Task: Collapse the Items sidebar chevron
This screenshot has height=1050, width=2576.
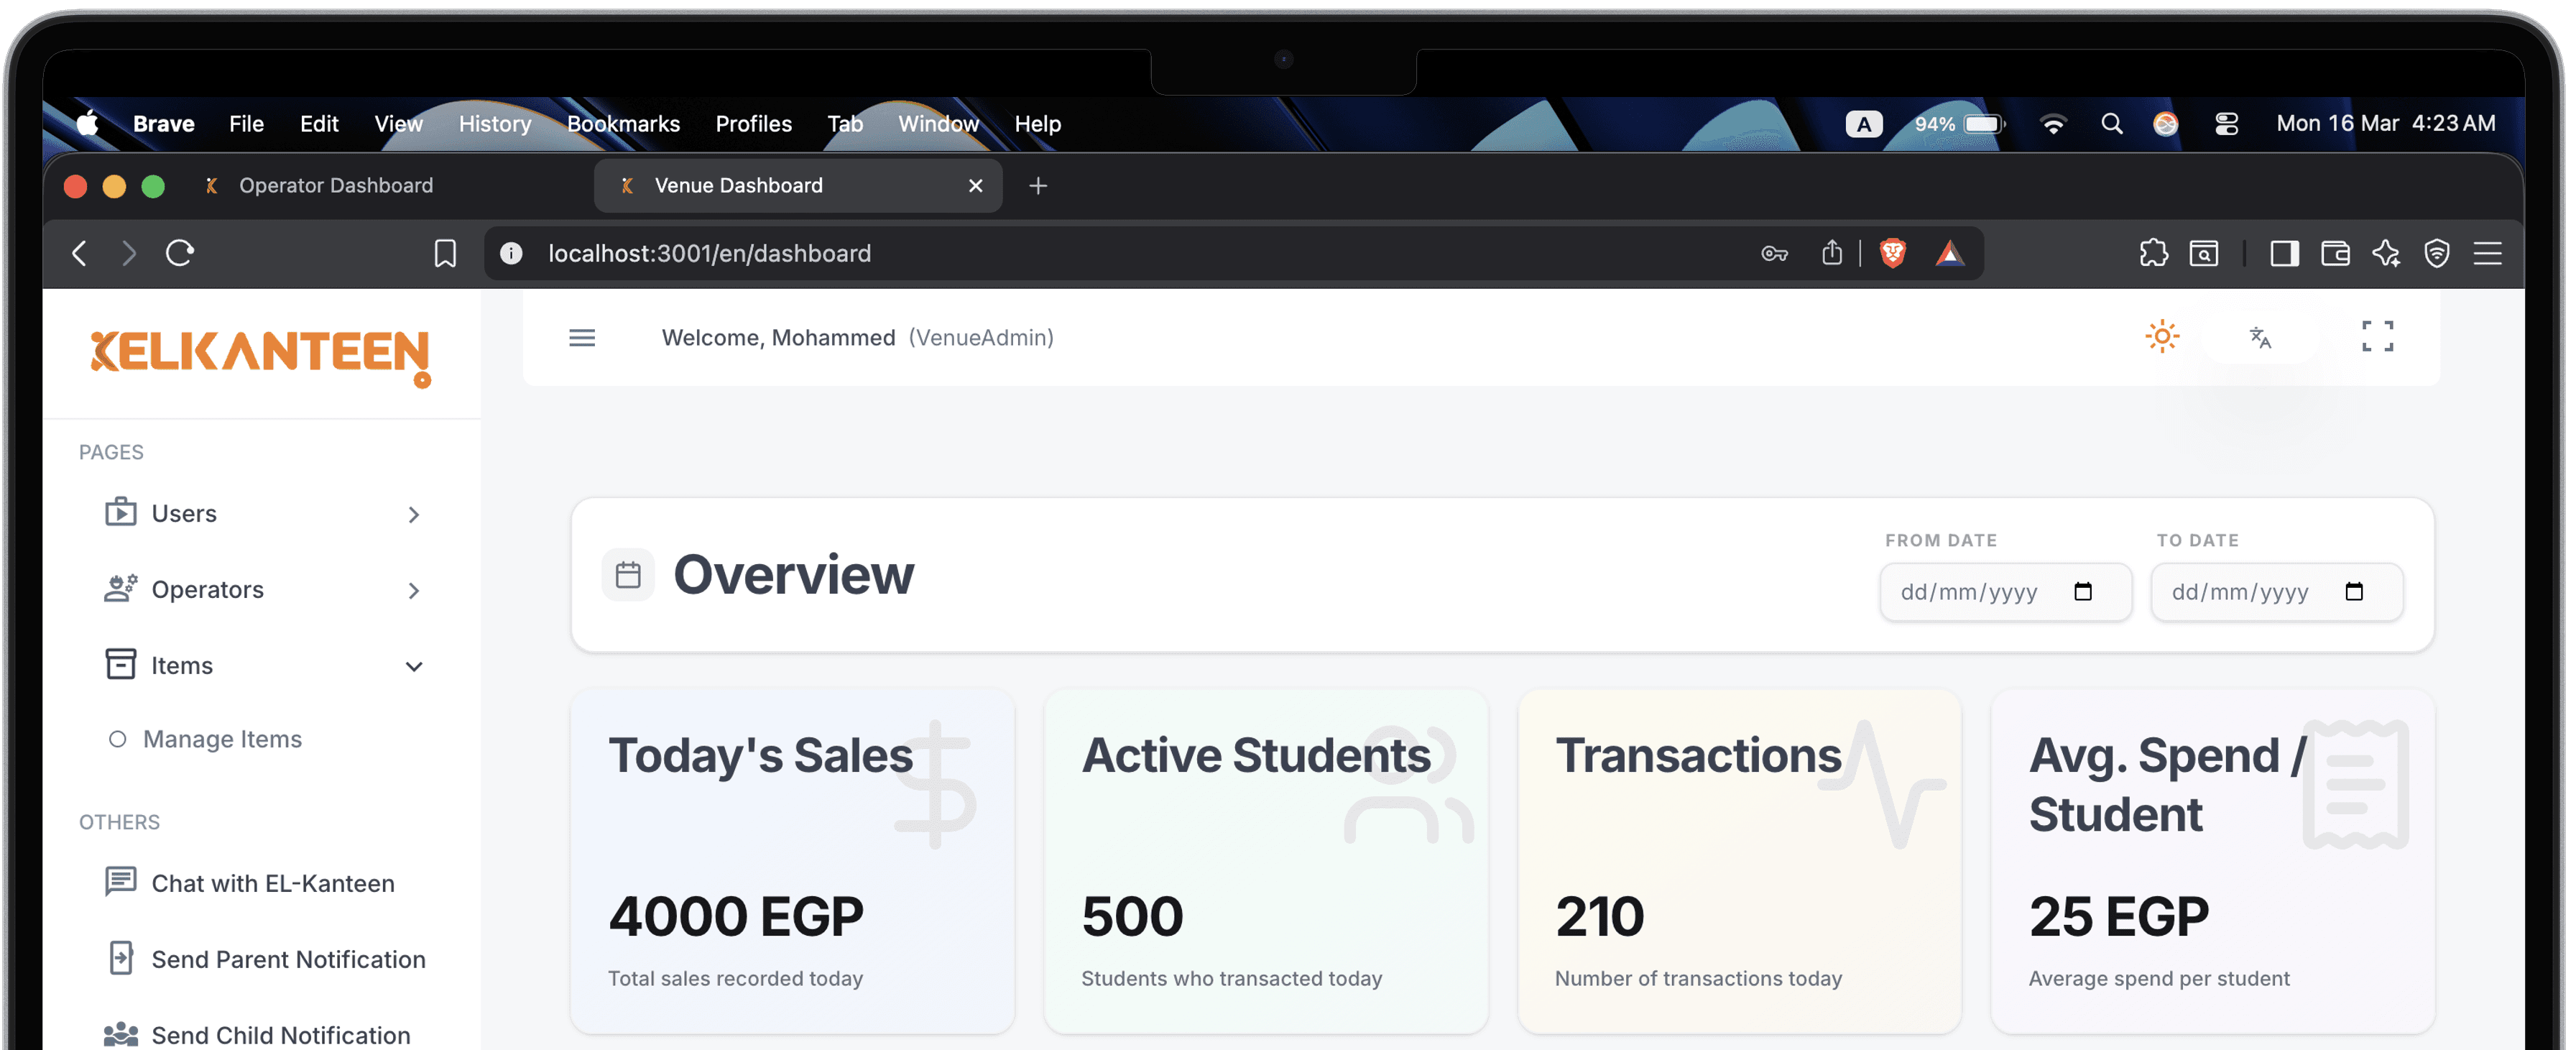Action: click(x=414, y=667)
